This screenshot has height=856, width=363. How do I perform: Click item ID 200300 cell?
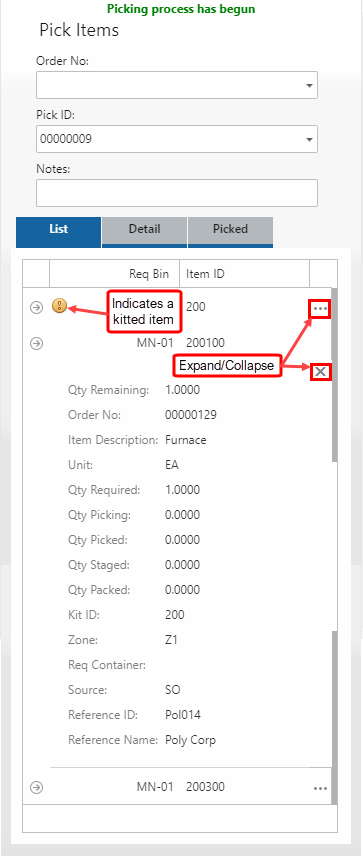coord(205,787)
